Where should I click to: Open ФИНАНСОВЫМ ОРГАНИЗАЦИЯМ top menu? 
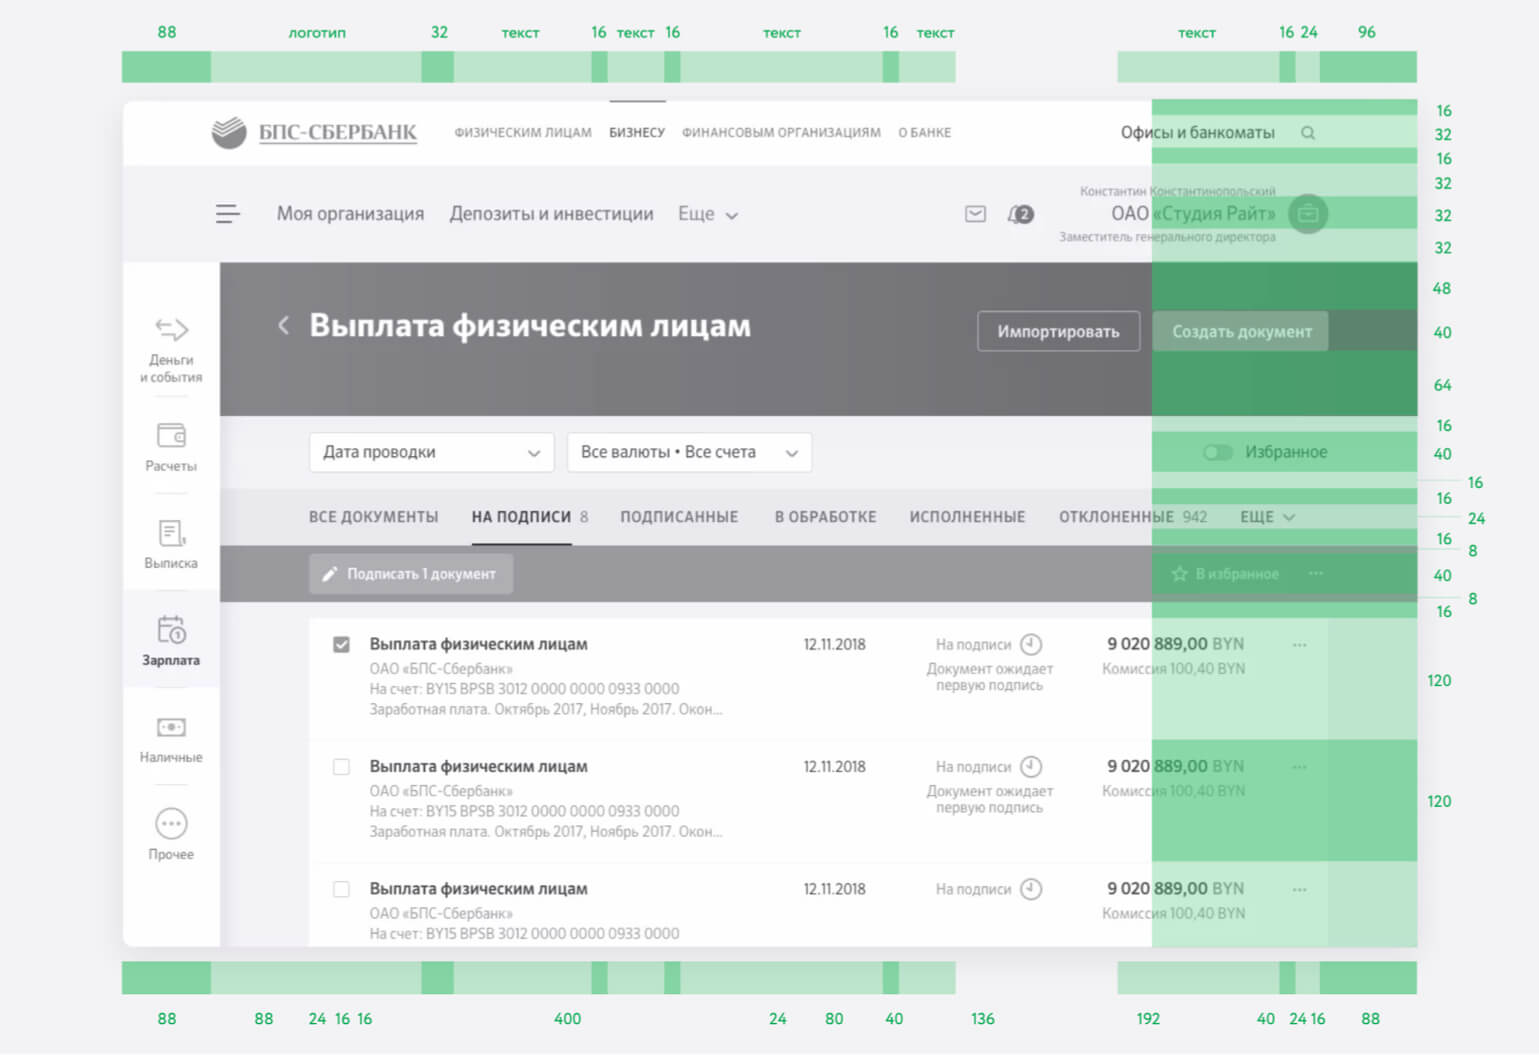click(x=781, y=132)
